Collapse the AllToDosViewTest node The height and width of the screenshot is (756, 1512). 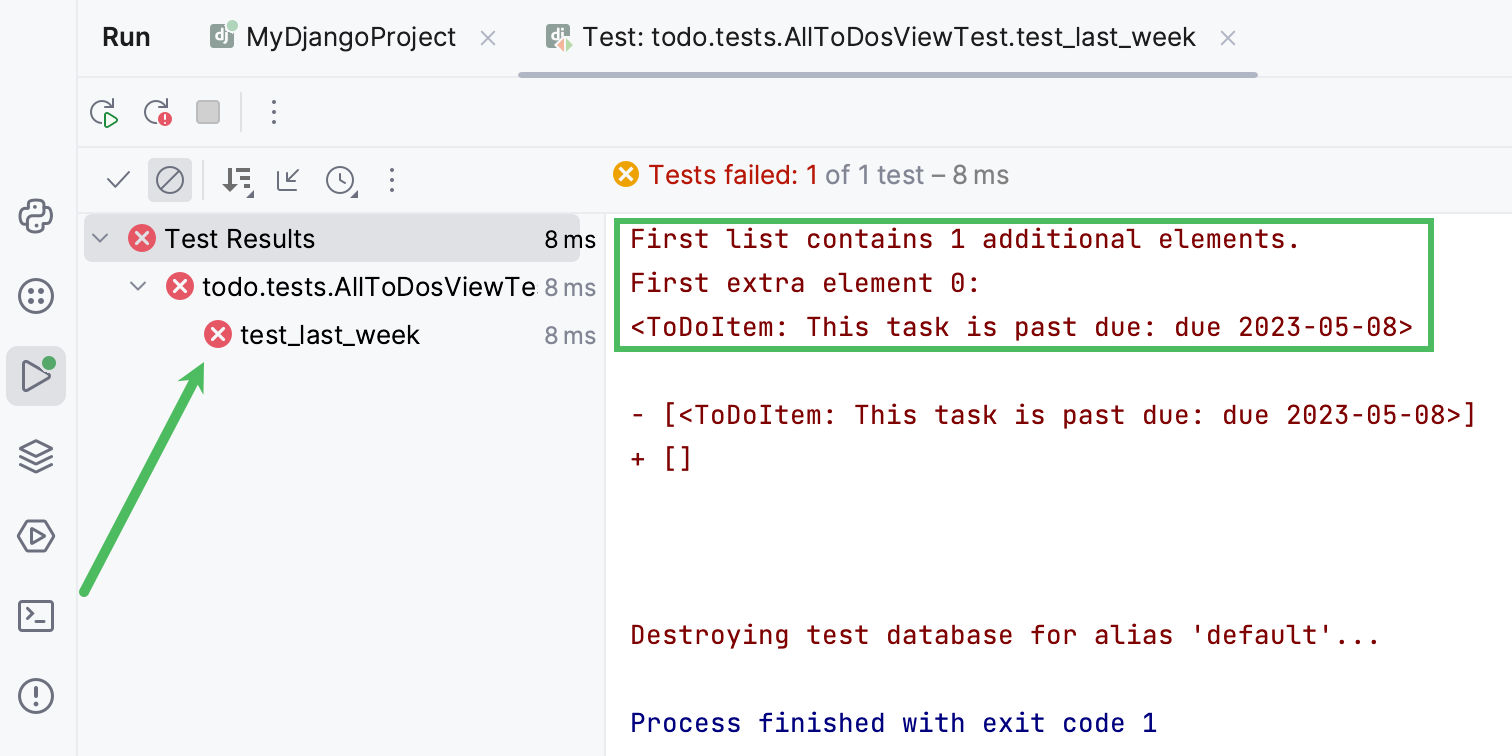[x=138, y=286]
